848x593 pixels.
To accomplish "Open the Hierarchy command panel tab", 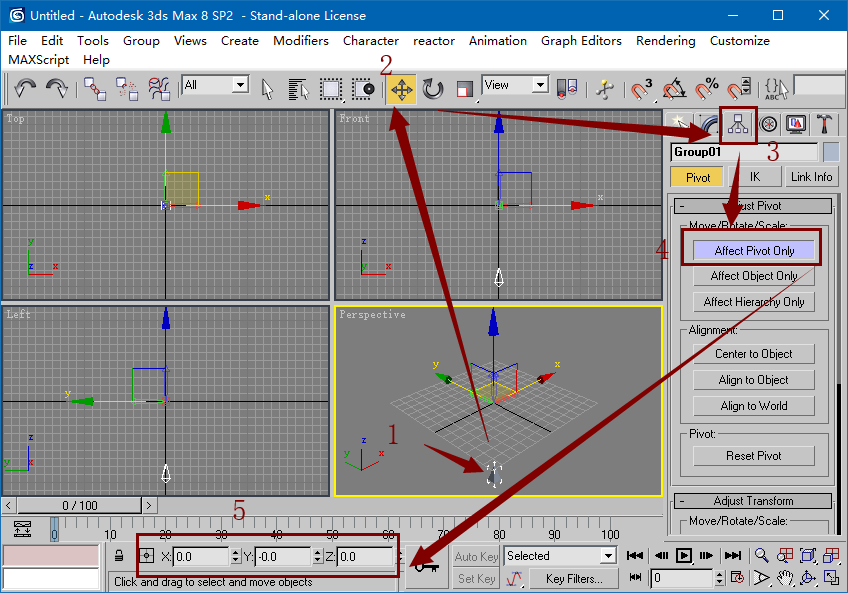I will pos(738,124).
